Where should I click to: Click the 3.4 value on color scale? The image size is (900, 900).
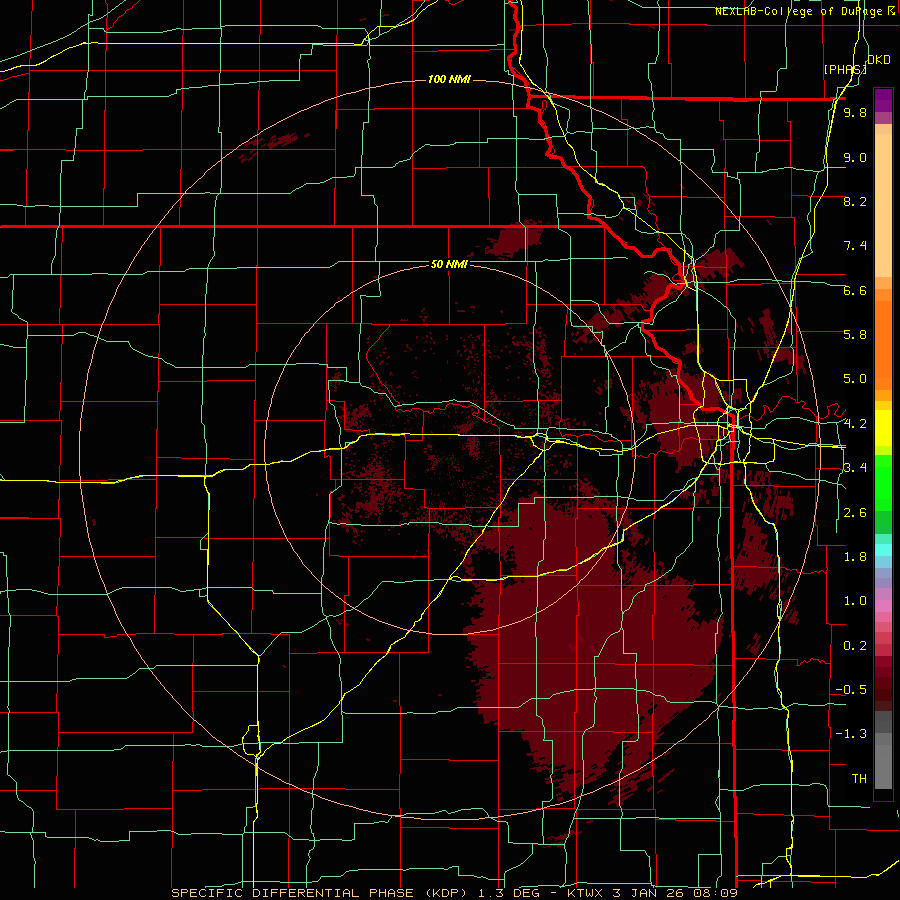[855, 468]
